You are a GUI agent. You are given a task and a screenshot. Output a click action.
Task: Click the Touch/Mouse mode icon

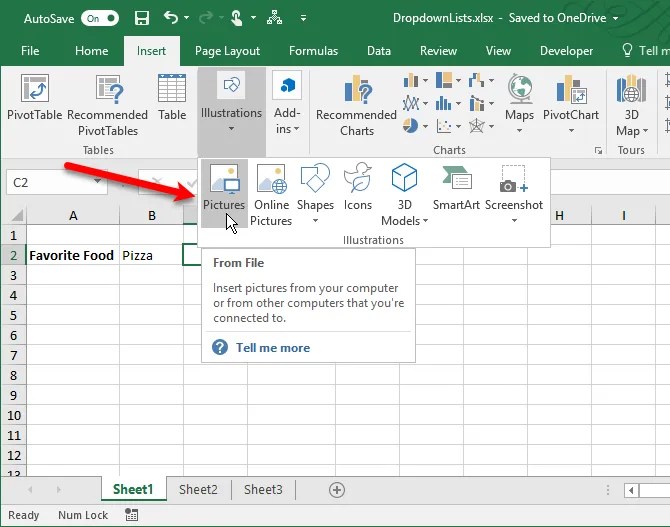[236, 18]
